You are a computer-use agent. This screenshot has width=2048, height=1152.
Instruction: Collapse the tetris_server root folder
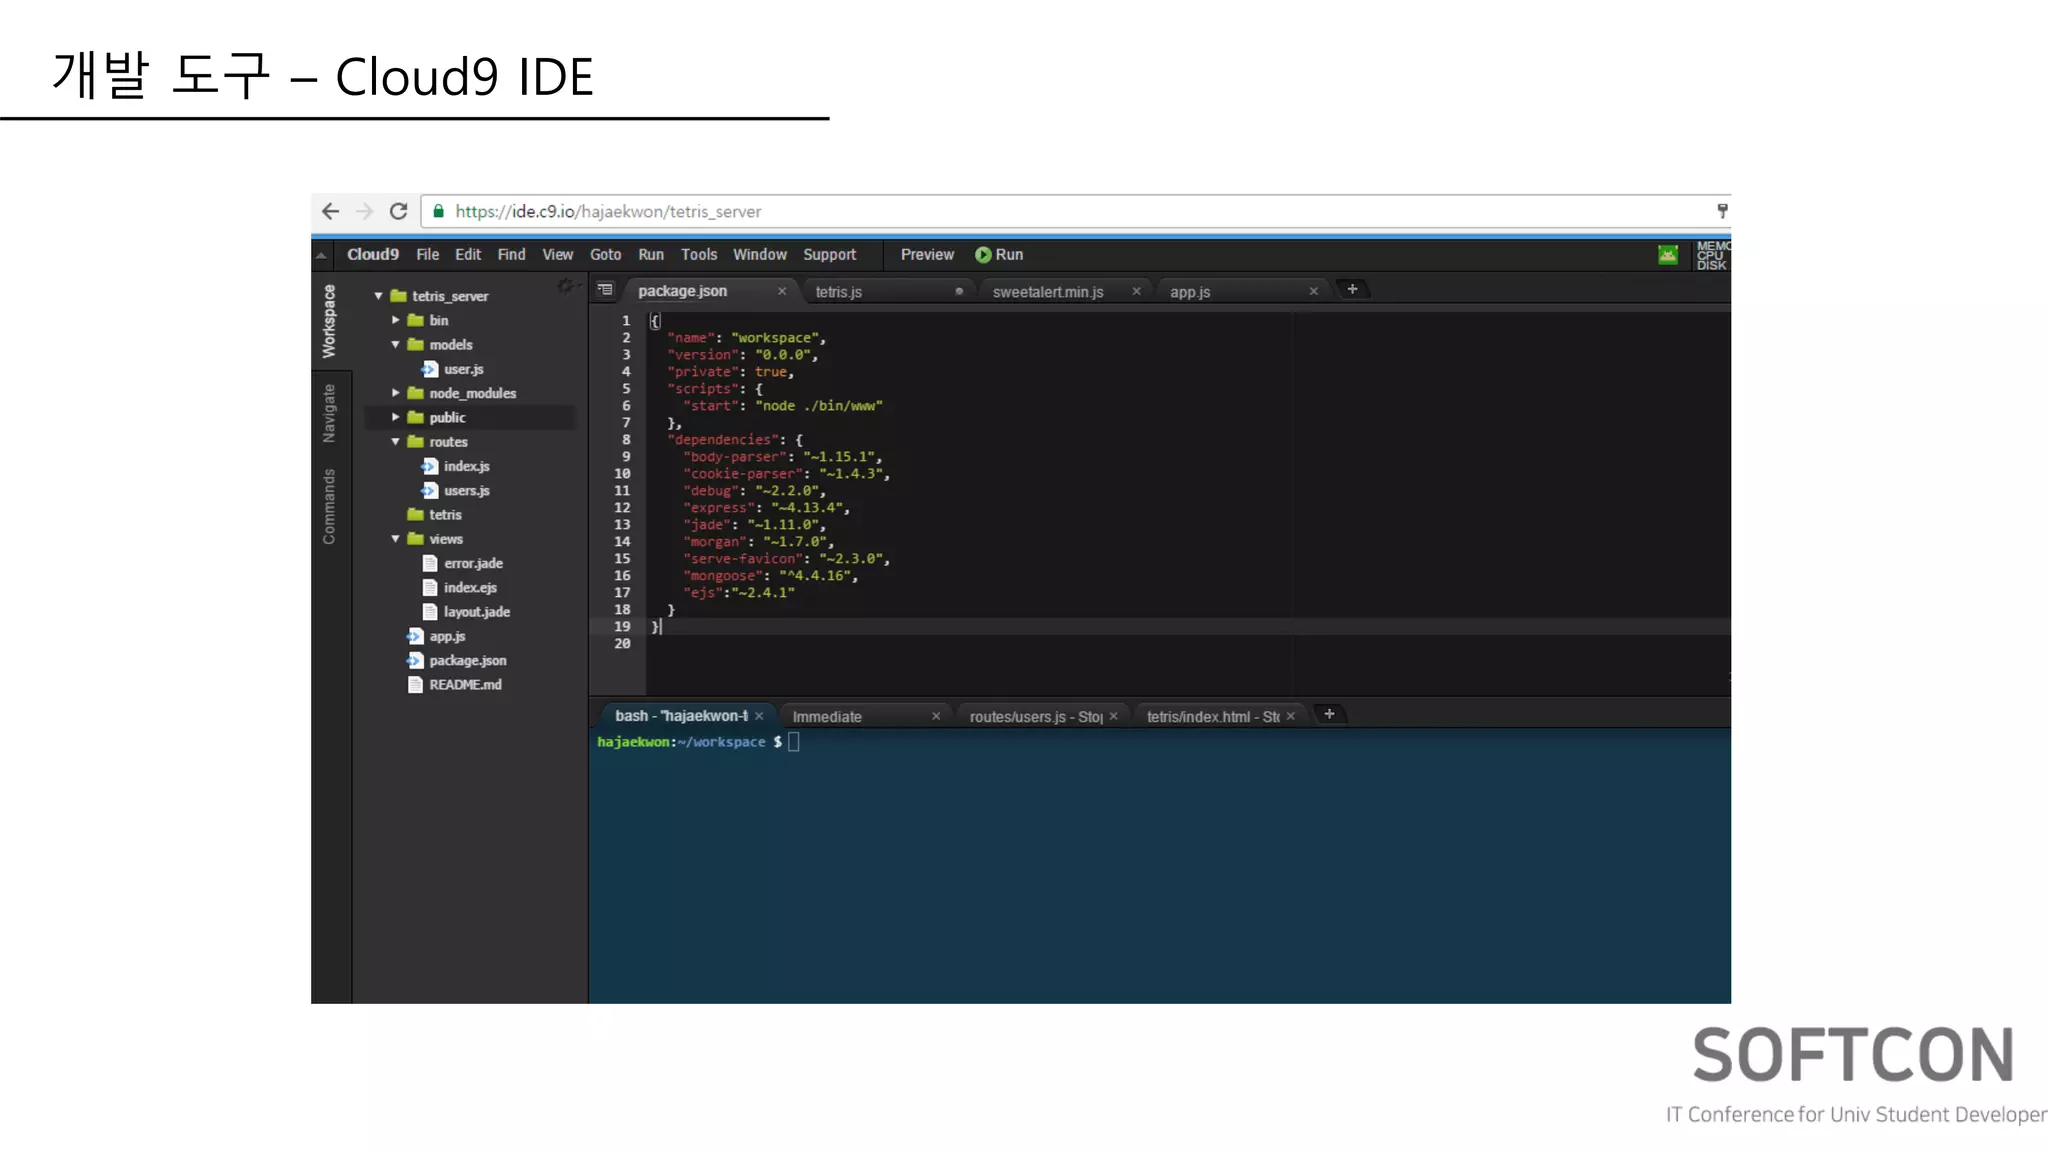(379, 296)
